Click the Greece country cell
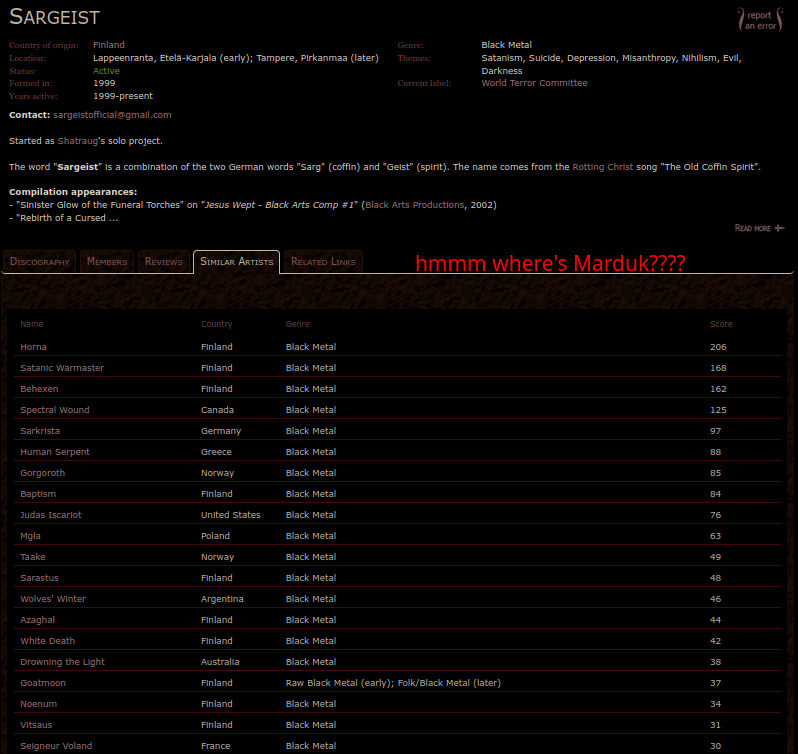Image resolution: width=798 pixels, height=754 pixels. [x=216, y=452]
